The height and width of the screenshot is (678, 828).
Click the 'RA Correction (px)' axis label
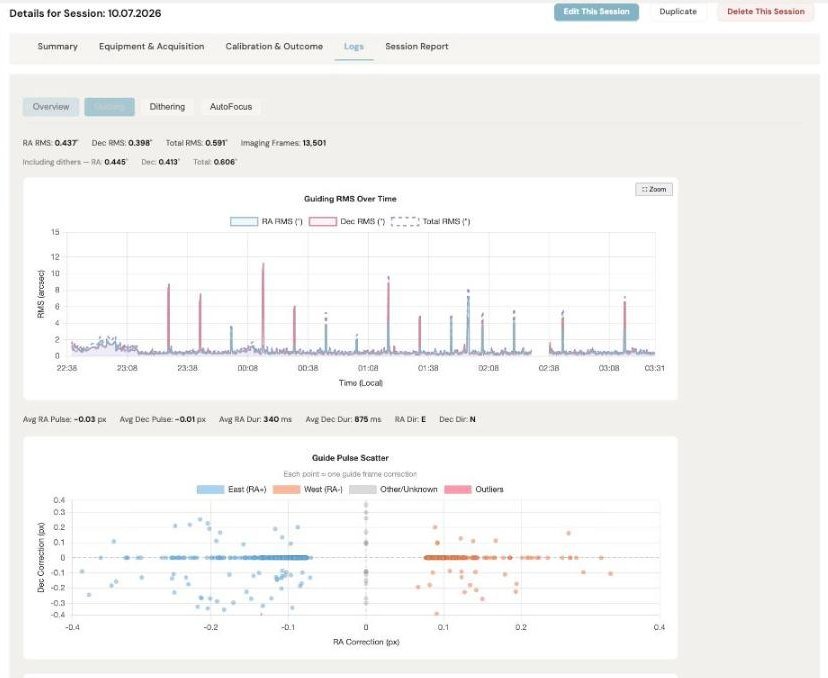[x=366, y=642]
